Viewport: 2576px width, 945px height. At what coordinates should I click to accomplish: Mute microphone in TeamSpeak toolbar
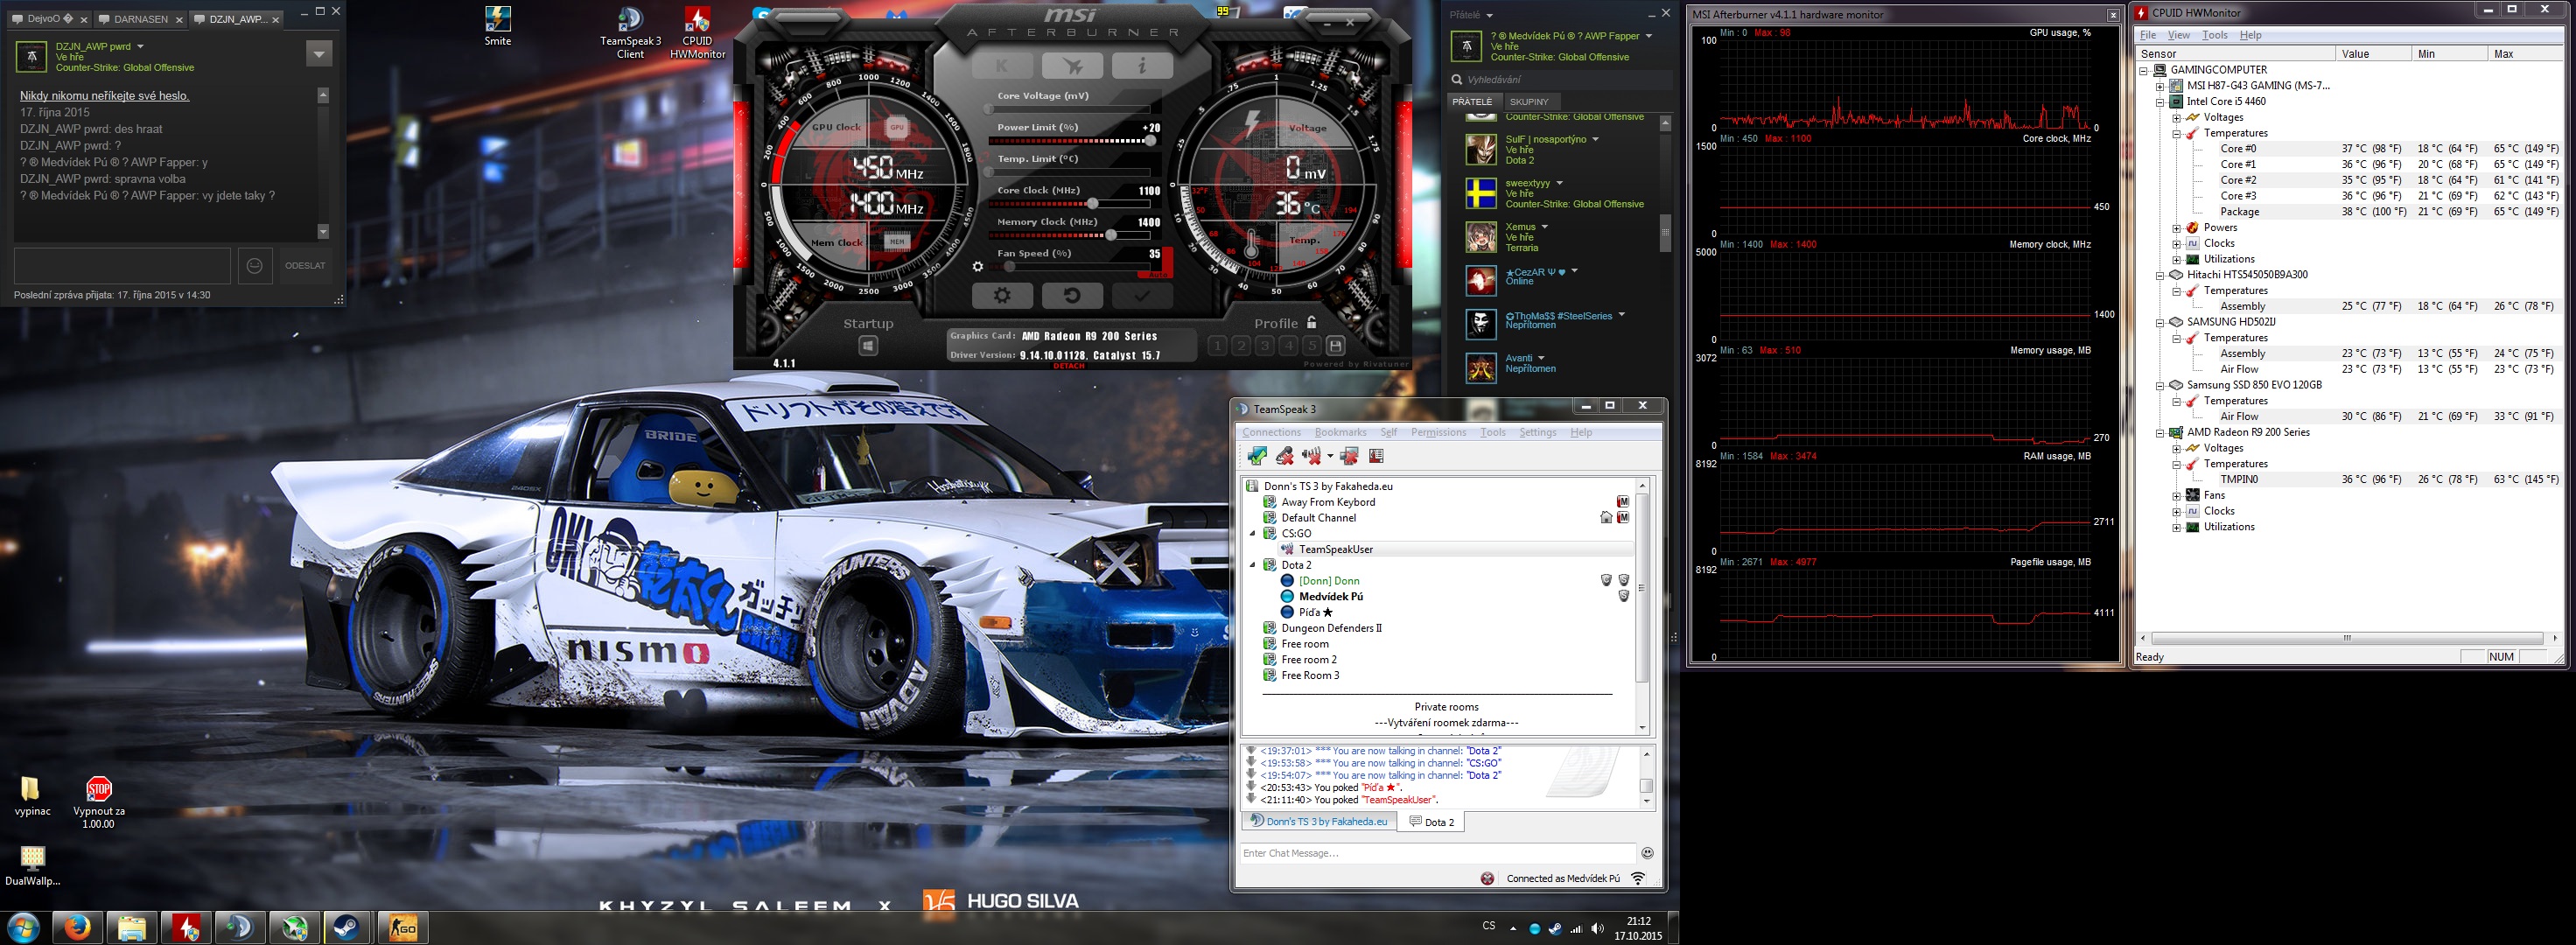click(1284, 456)
